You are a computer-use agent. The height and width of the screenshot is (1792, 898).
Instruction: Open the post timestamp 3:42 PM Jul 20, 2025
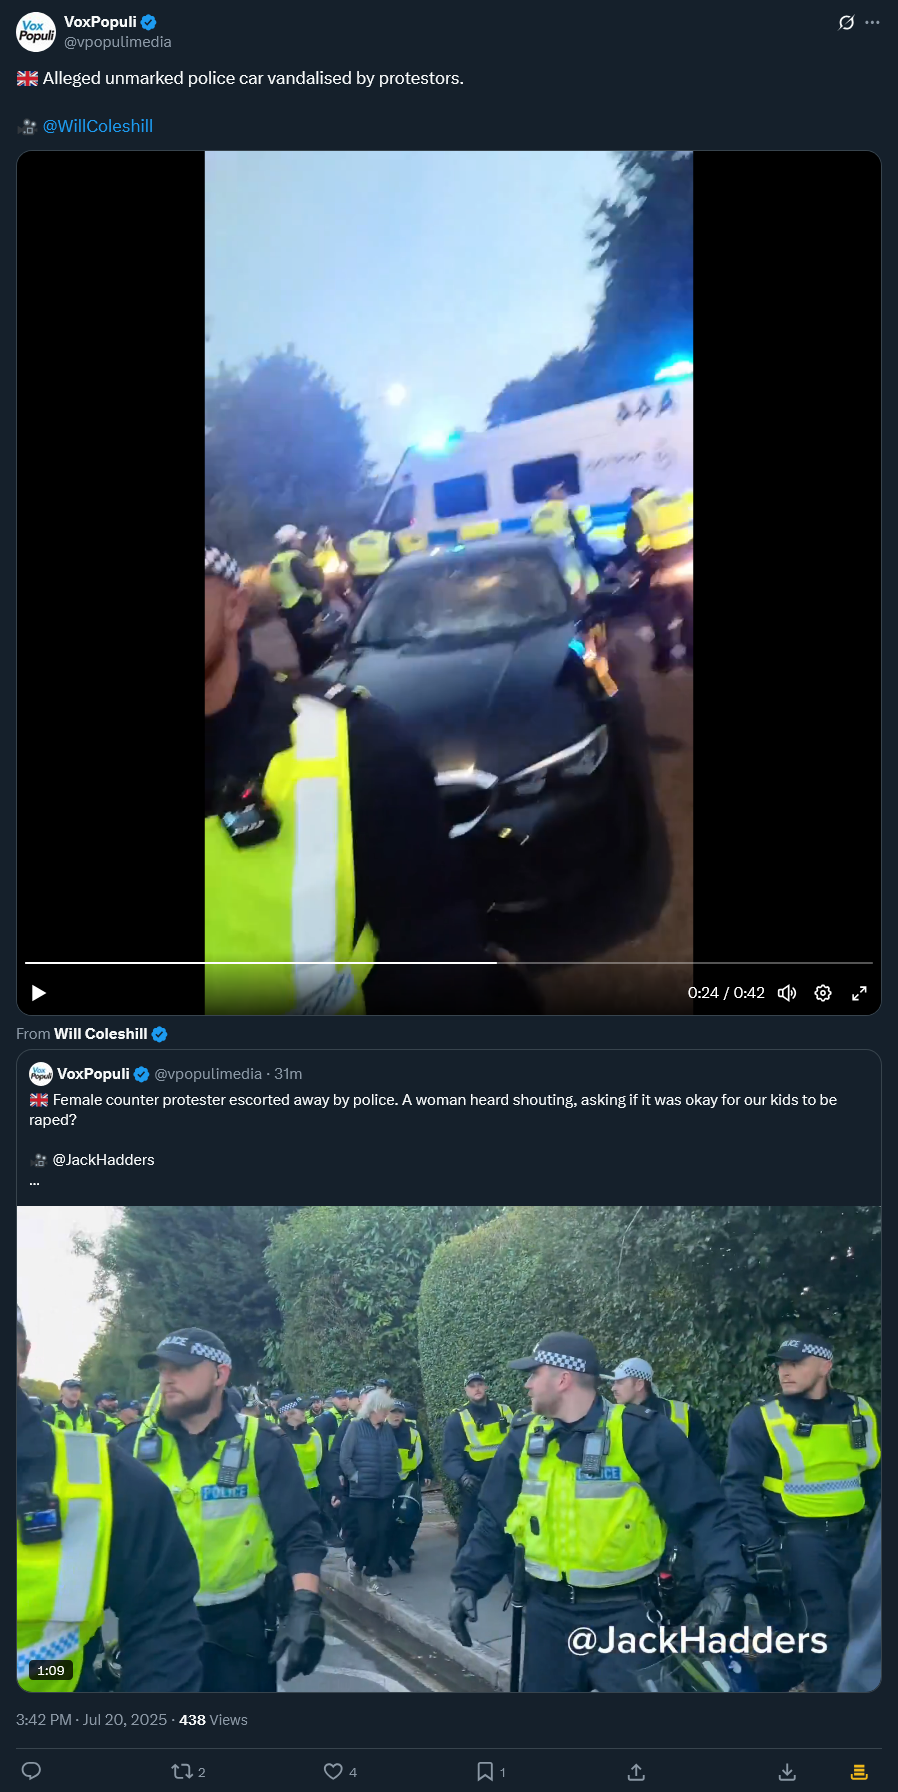91,1720
